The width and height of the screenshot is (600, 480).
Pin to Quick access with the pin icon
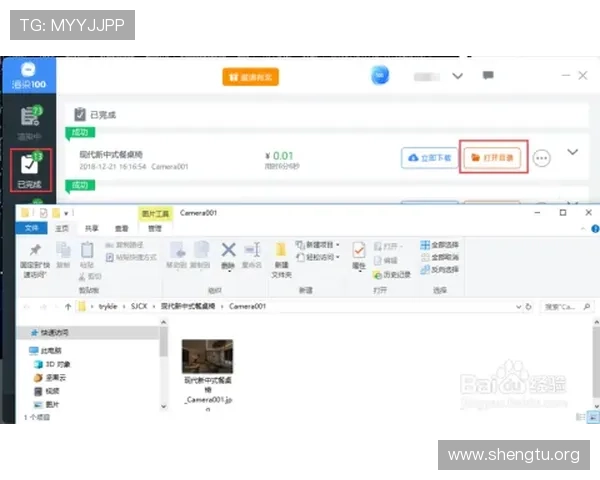pyautogui.click(x=35, y=250)
